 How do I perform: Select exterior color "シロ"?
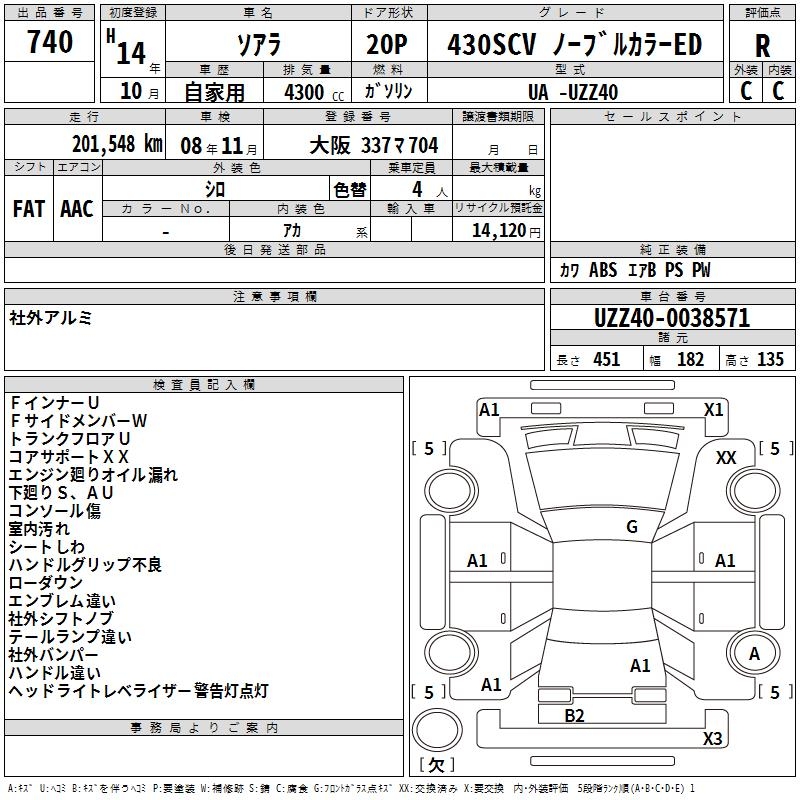click(215, 190)
